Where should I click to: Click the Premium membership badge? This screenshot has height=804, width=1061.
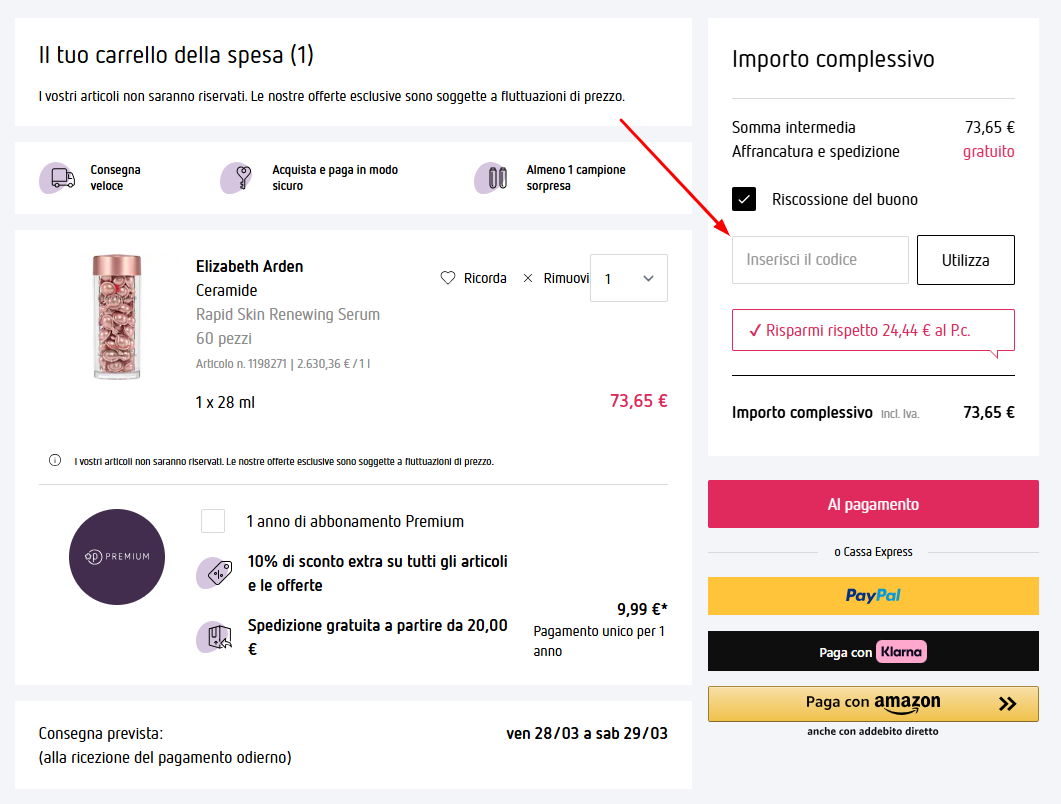click(x=117, y=557)
